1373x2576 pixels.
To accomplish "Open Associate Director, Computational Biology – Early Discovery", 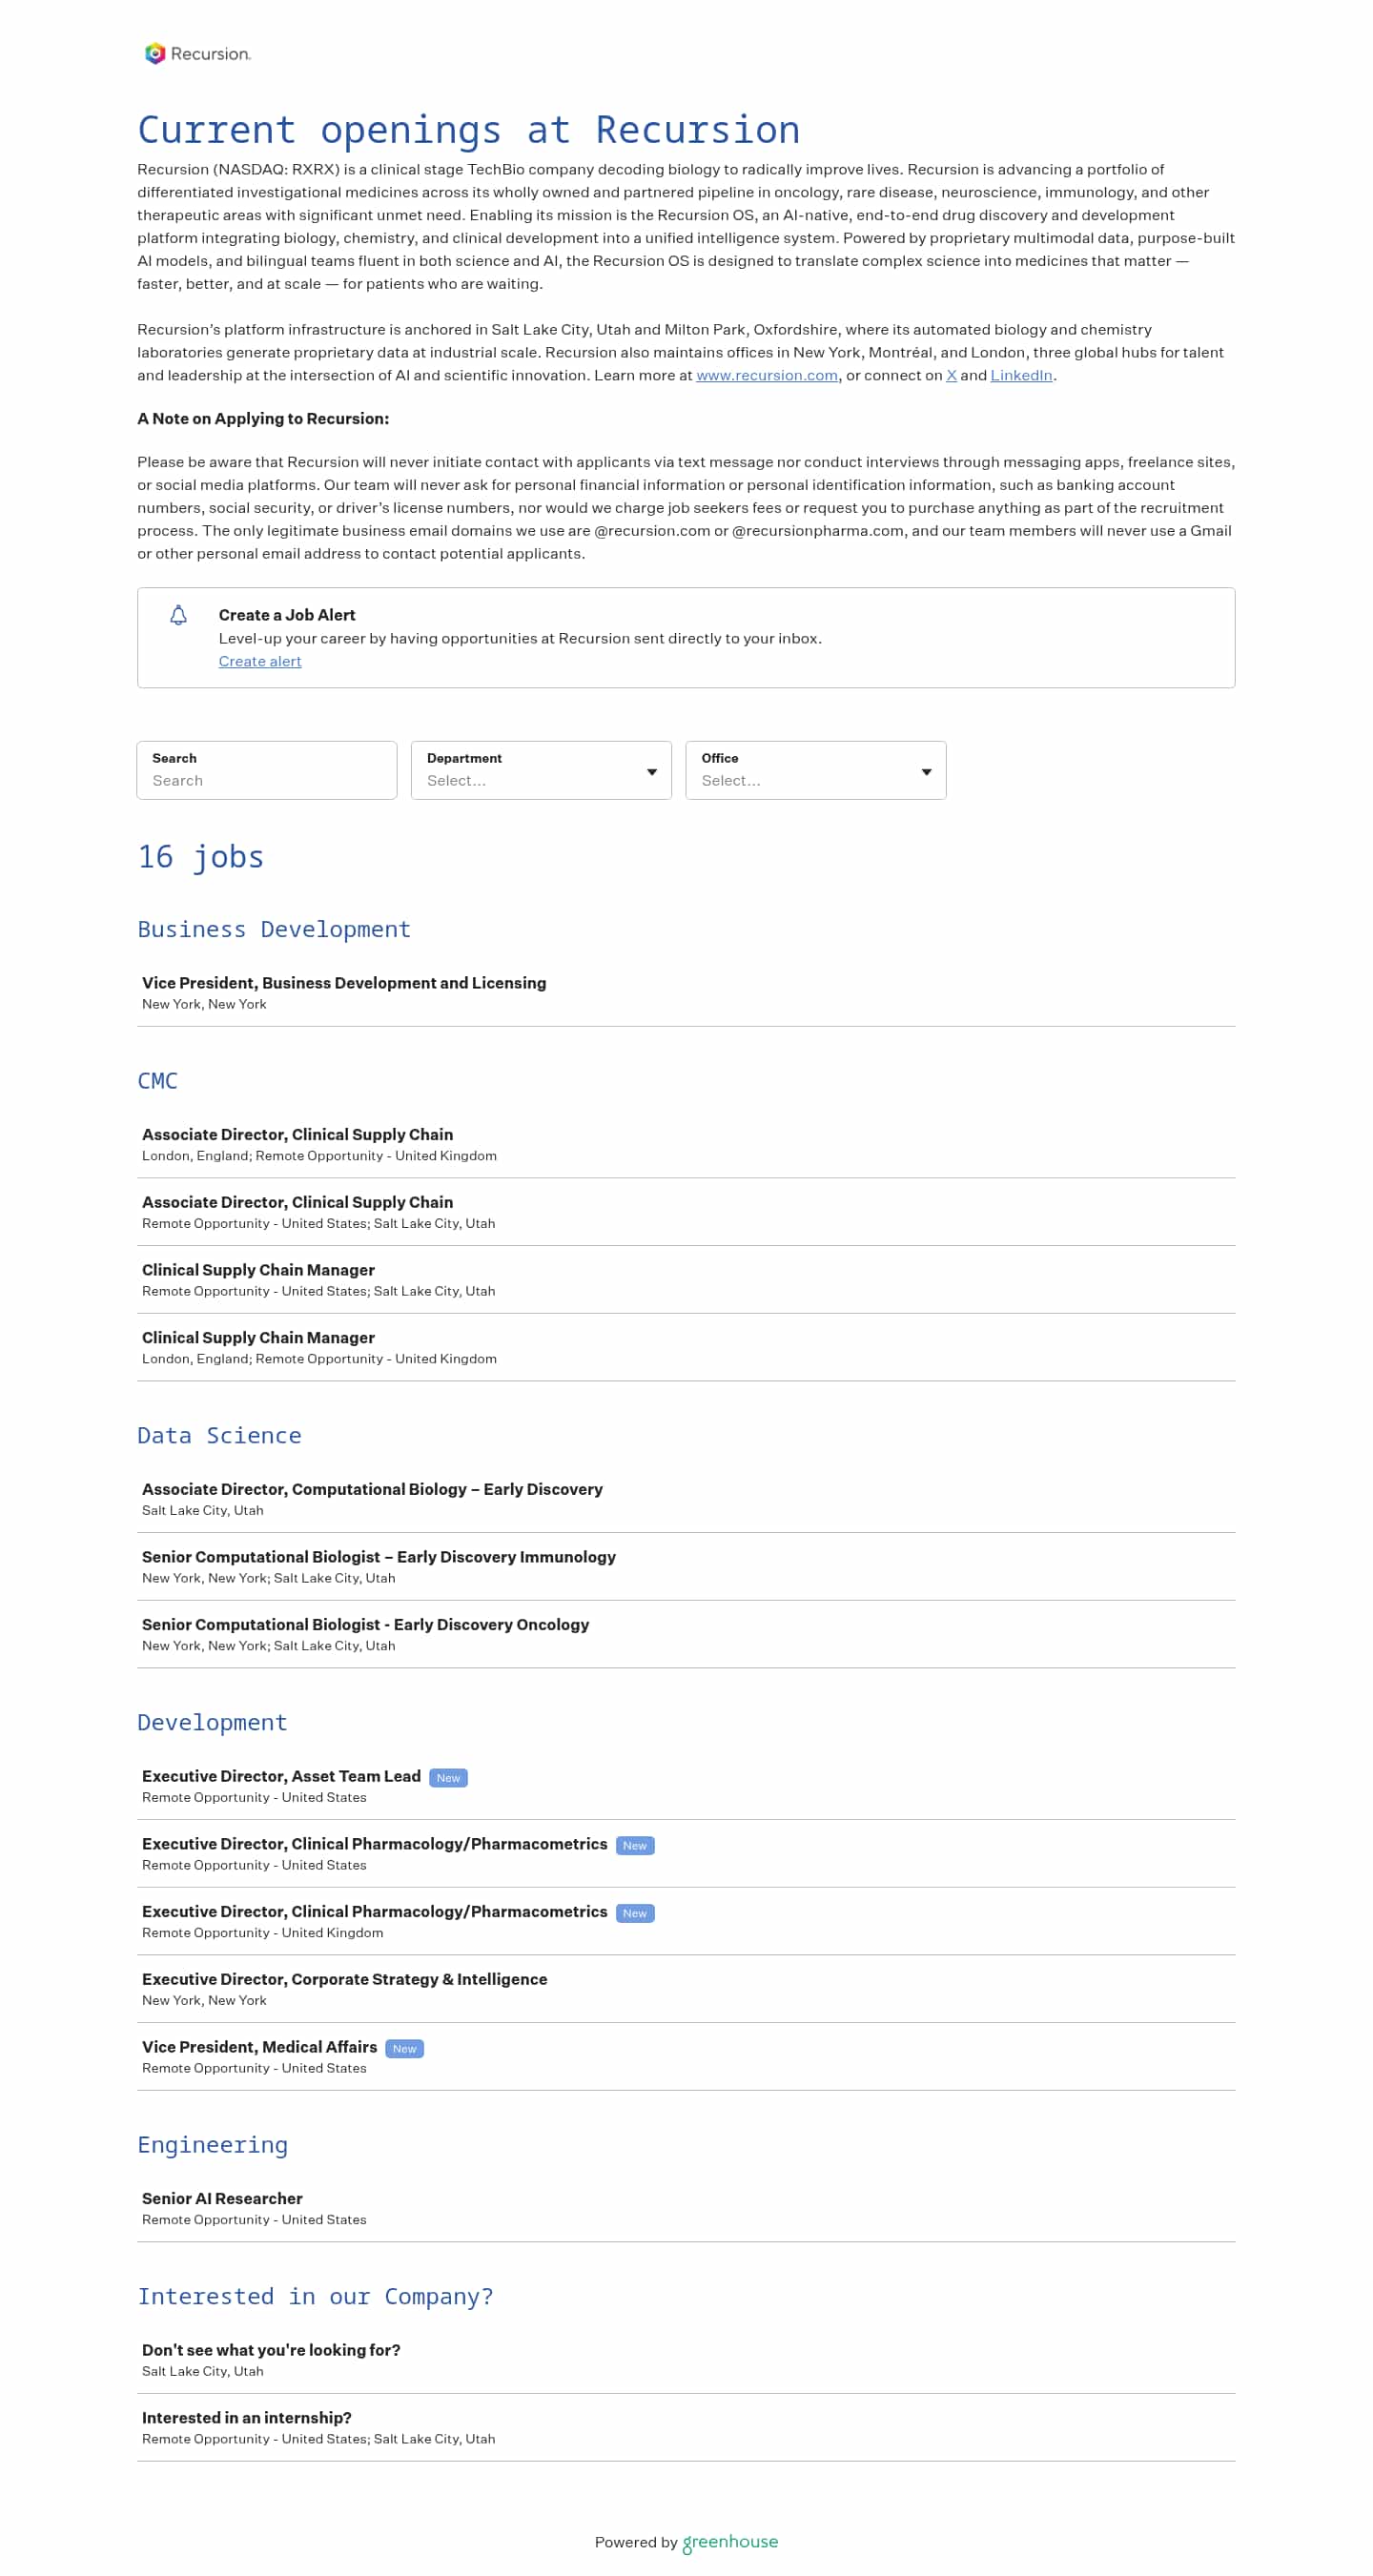I will (686, 1499).
